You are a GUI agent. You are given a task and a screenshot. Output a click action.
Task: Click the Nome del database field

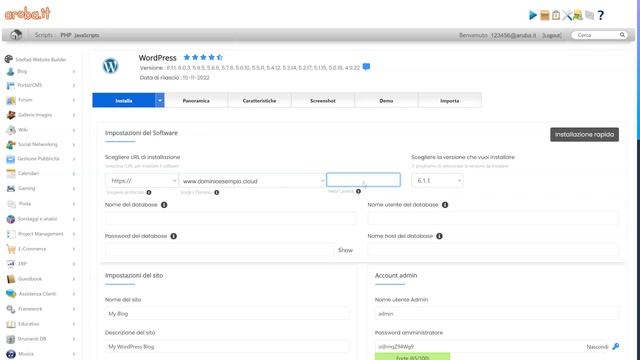point(231,218)
